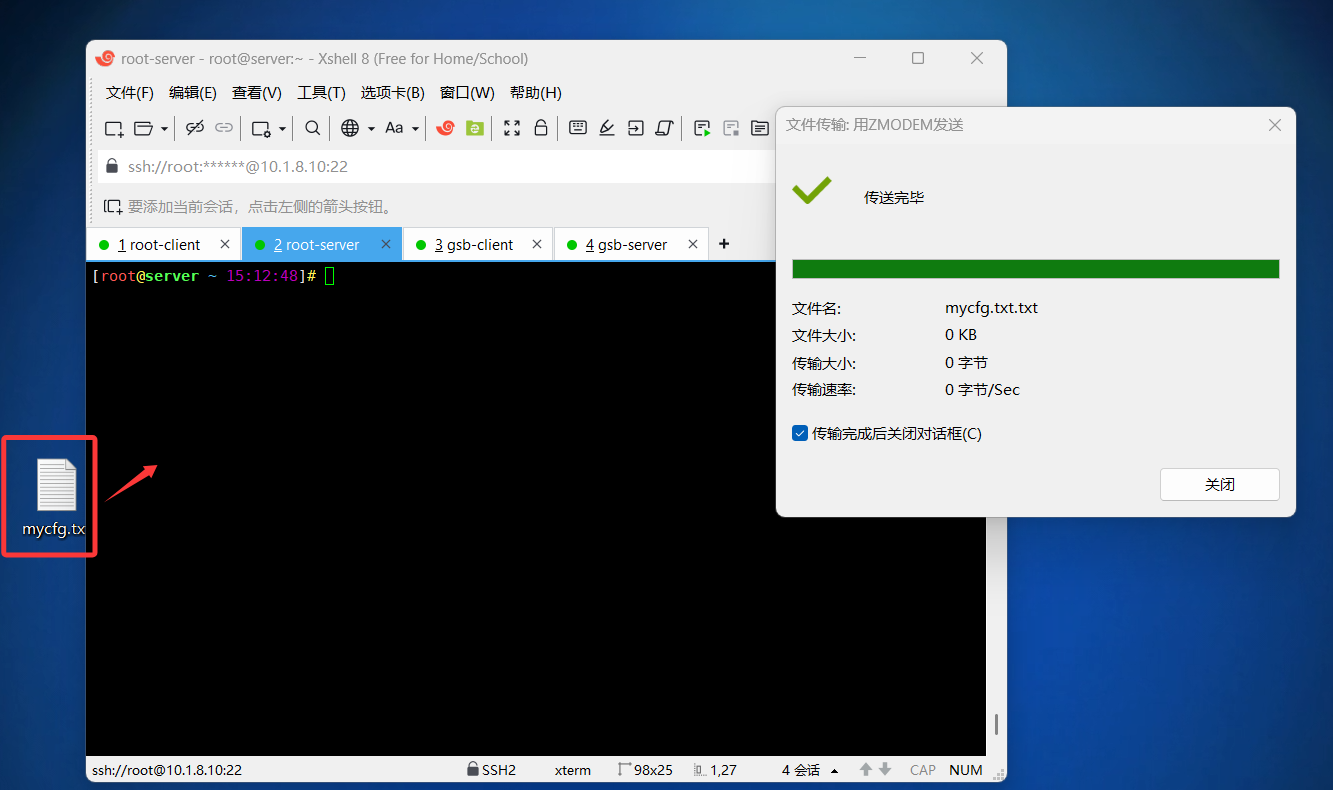Click the green checkmark completion icon
Viewport: 1333px width, 790px height.
[812, 189]
